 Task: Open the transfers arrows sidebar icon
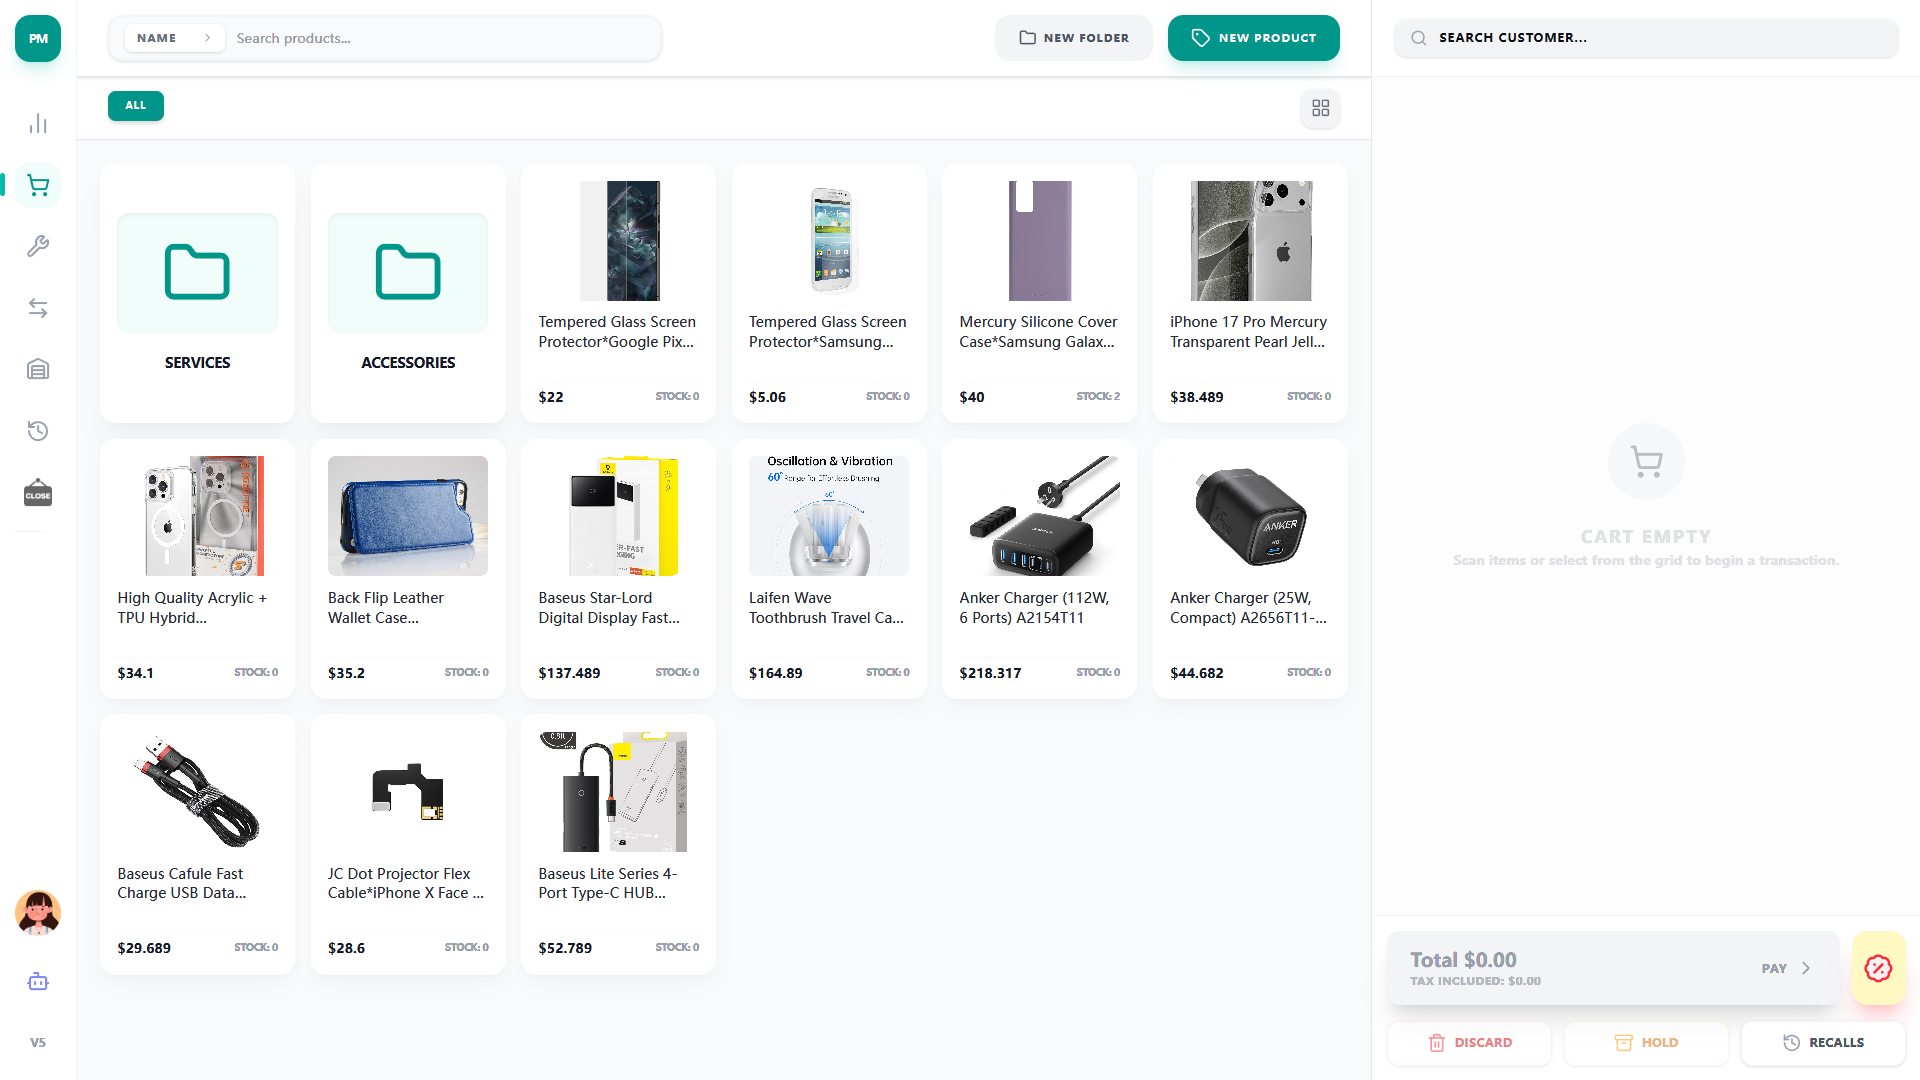point(38,308)
